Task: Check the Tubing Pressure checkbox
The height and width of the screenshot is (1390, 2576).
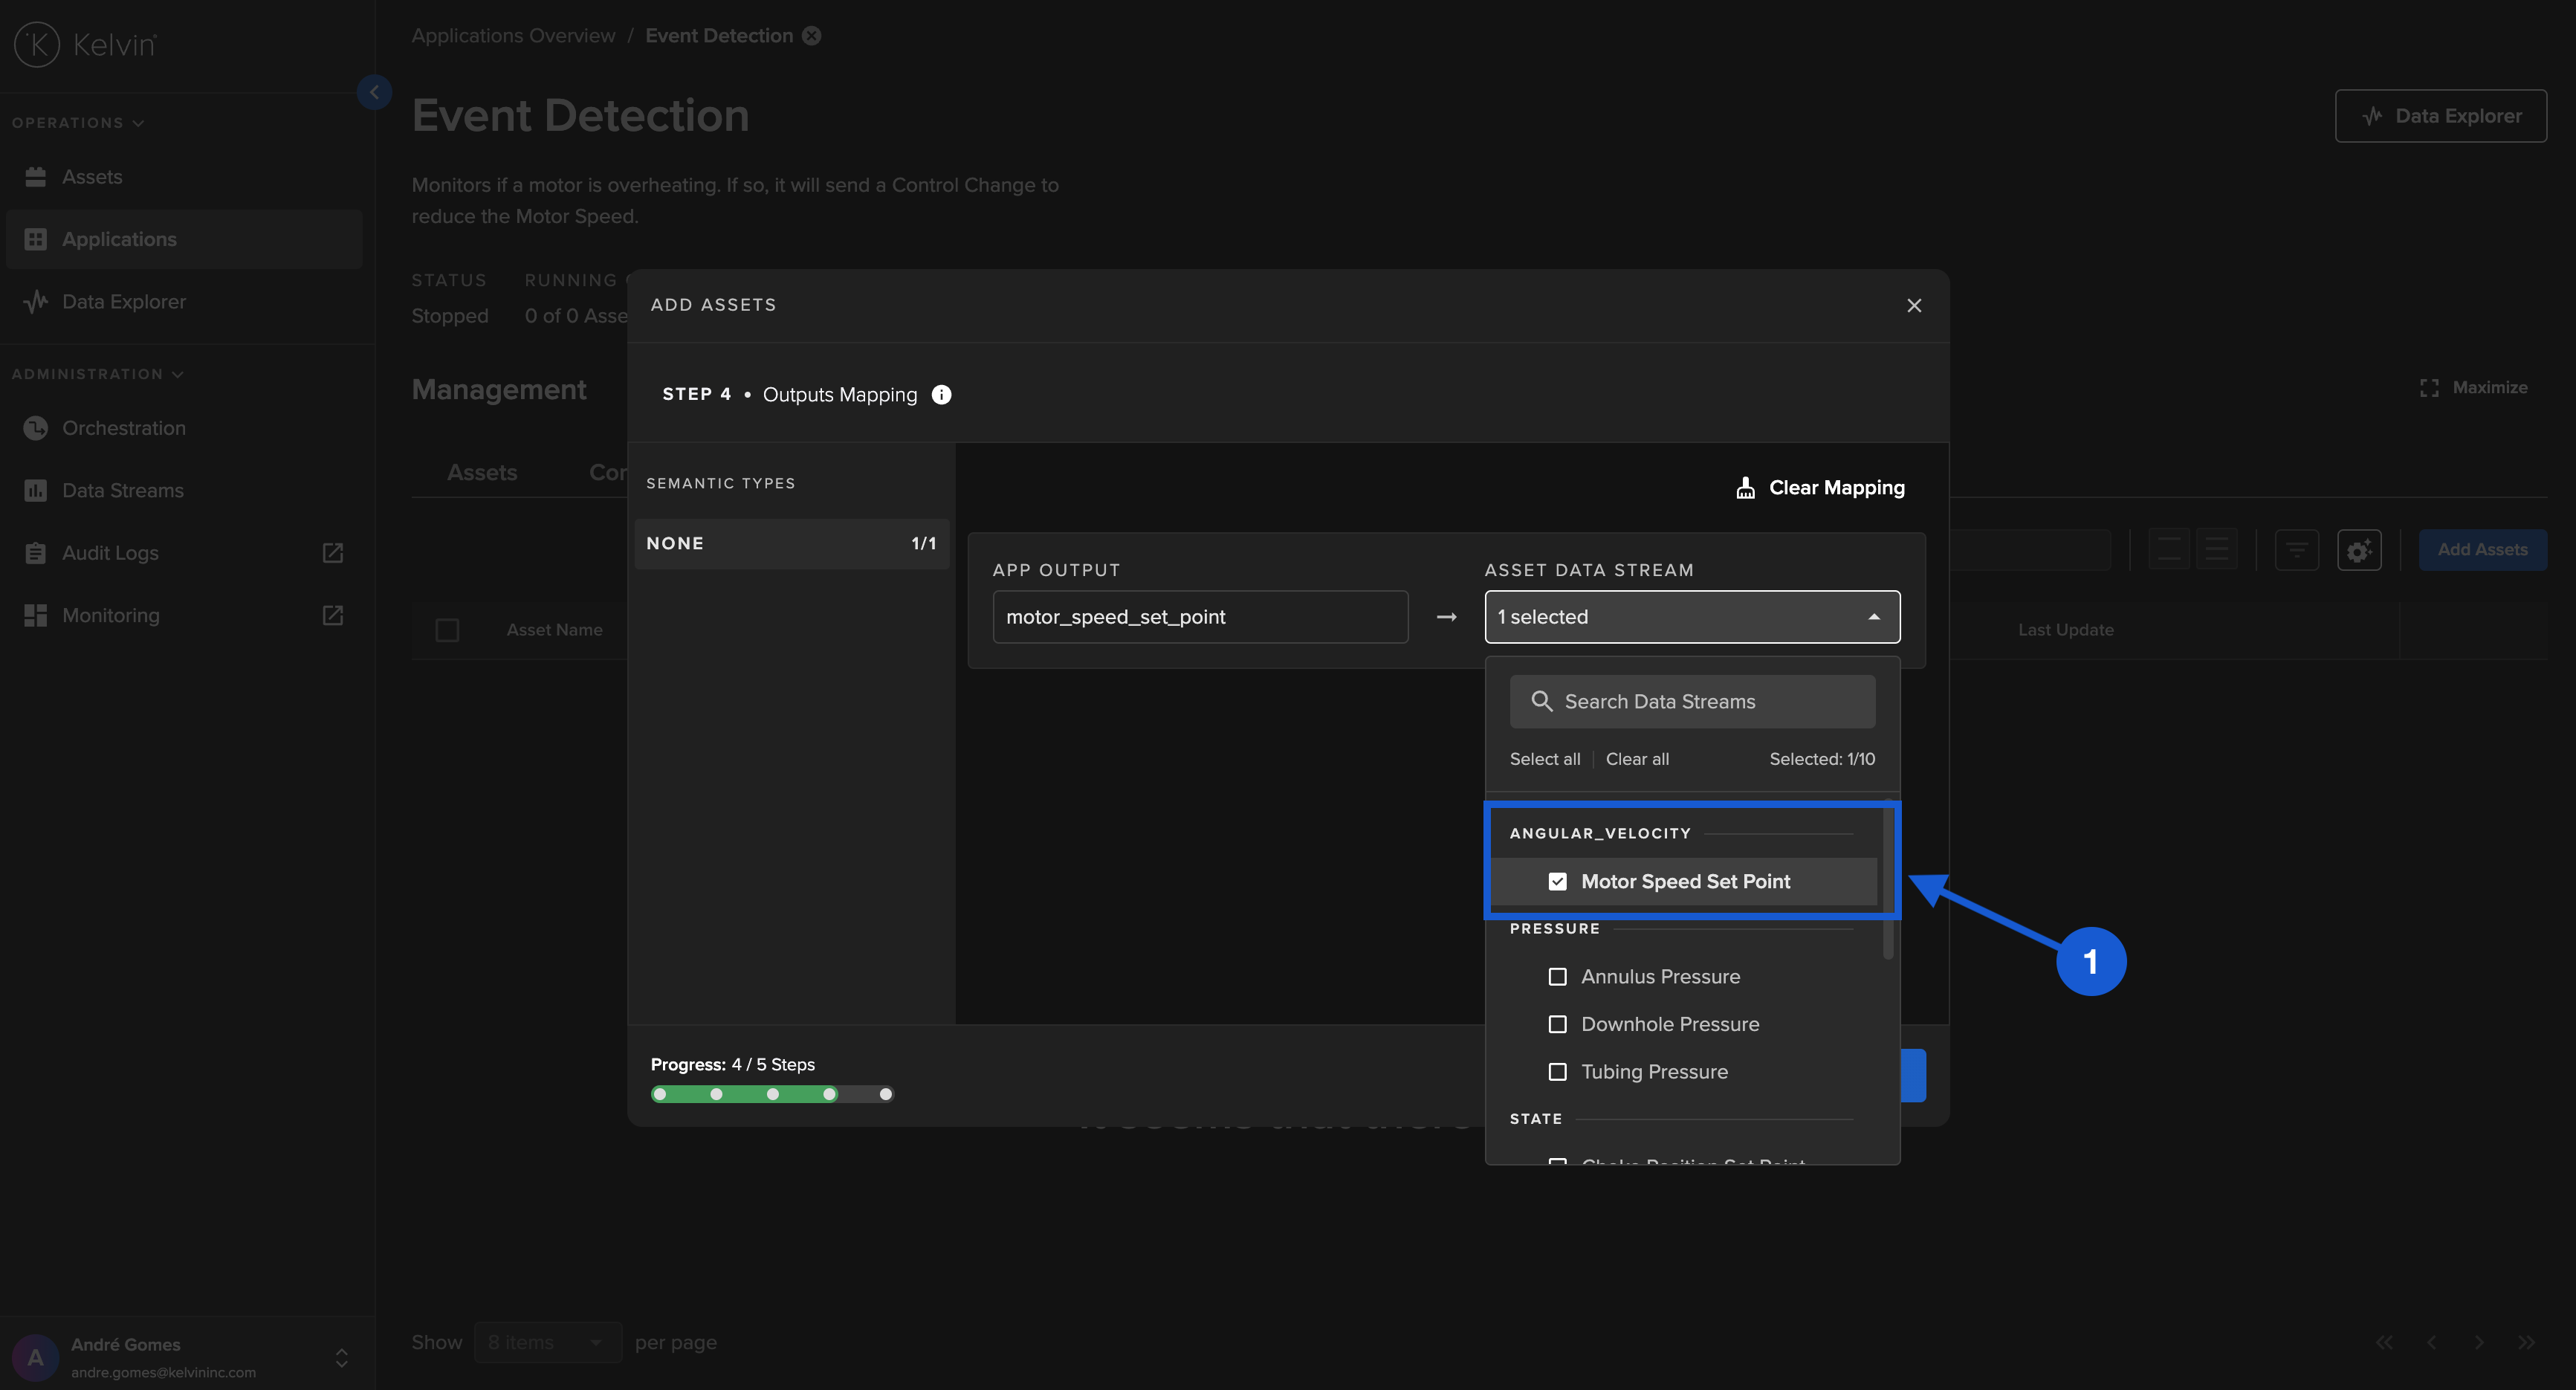Action: pyautogui.click(x=1557, y=1071)
